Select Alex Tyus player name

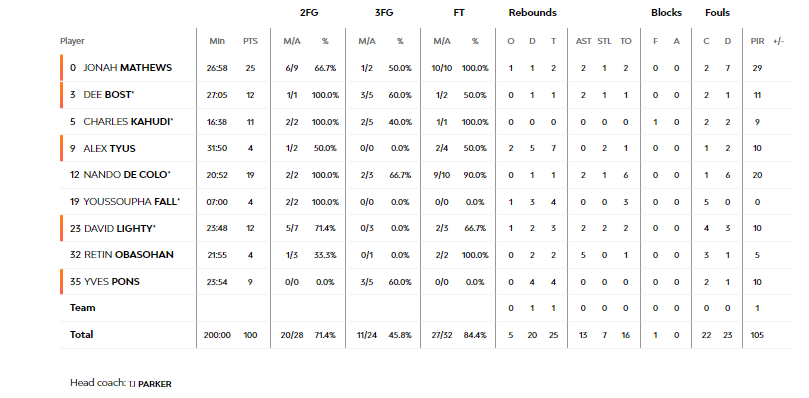[x=109, y=149]
